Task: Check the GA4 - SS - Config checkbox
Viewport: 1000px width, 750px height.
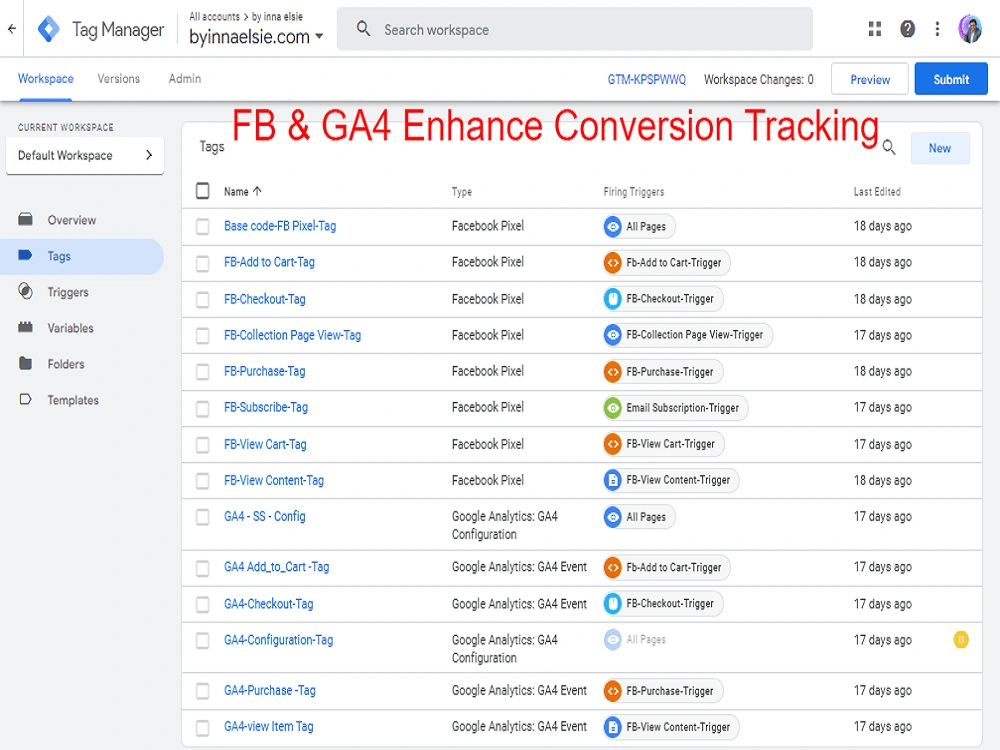Action: [x=202, y=517]
